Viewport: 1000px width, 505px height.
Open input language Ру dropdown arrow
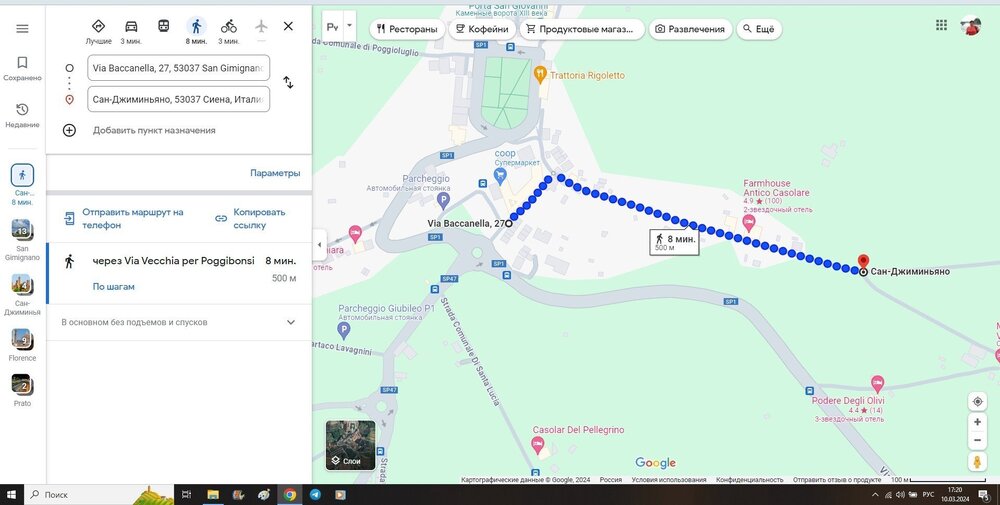349,26
